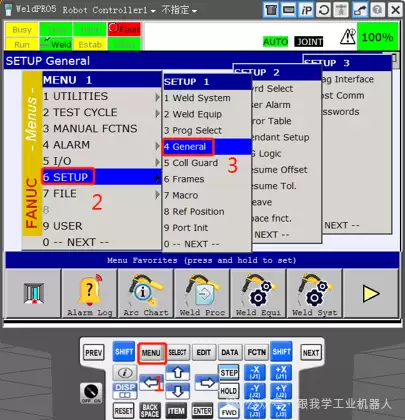
Task: Click the NEXT key on keypad
Action: pos(311,353)
